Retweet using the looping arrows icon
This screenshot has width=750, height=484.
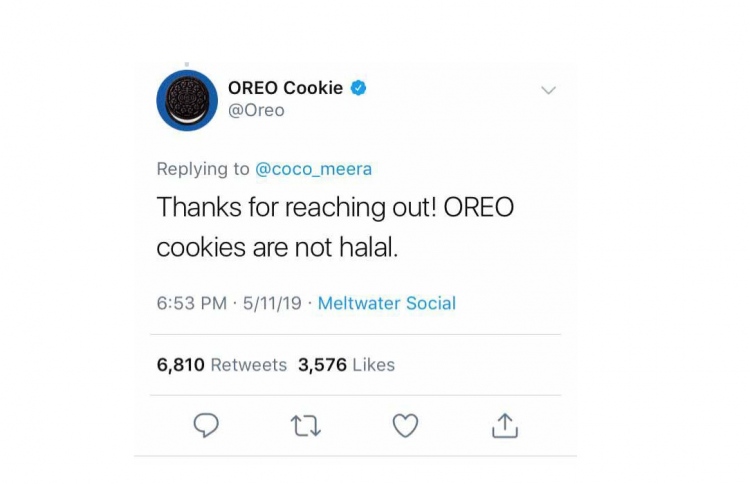coord(306,426)
